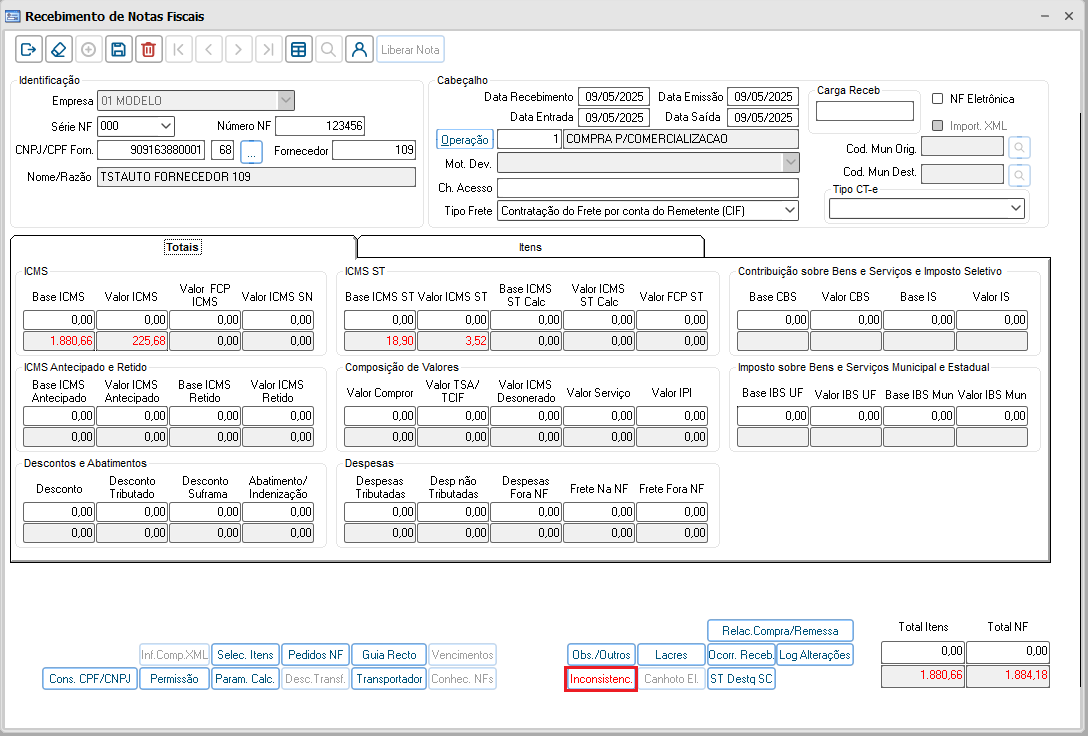Click the Número NF input field
1088x736 pixels.
[320, 126]
